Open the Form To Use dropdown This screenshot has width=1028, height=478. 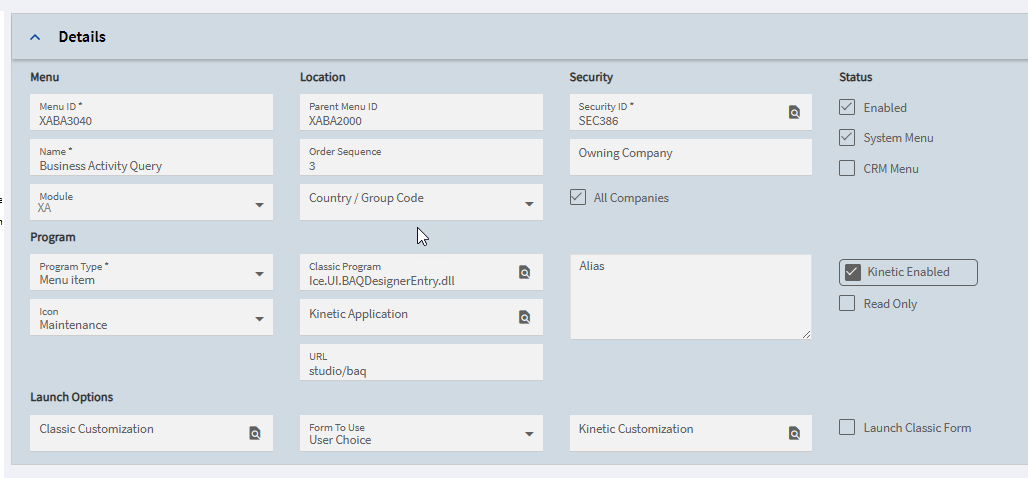coord(529,433)
